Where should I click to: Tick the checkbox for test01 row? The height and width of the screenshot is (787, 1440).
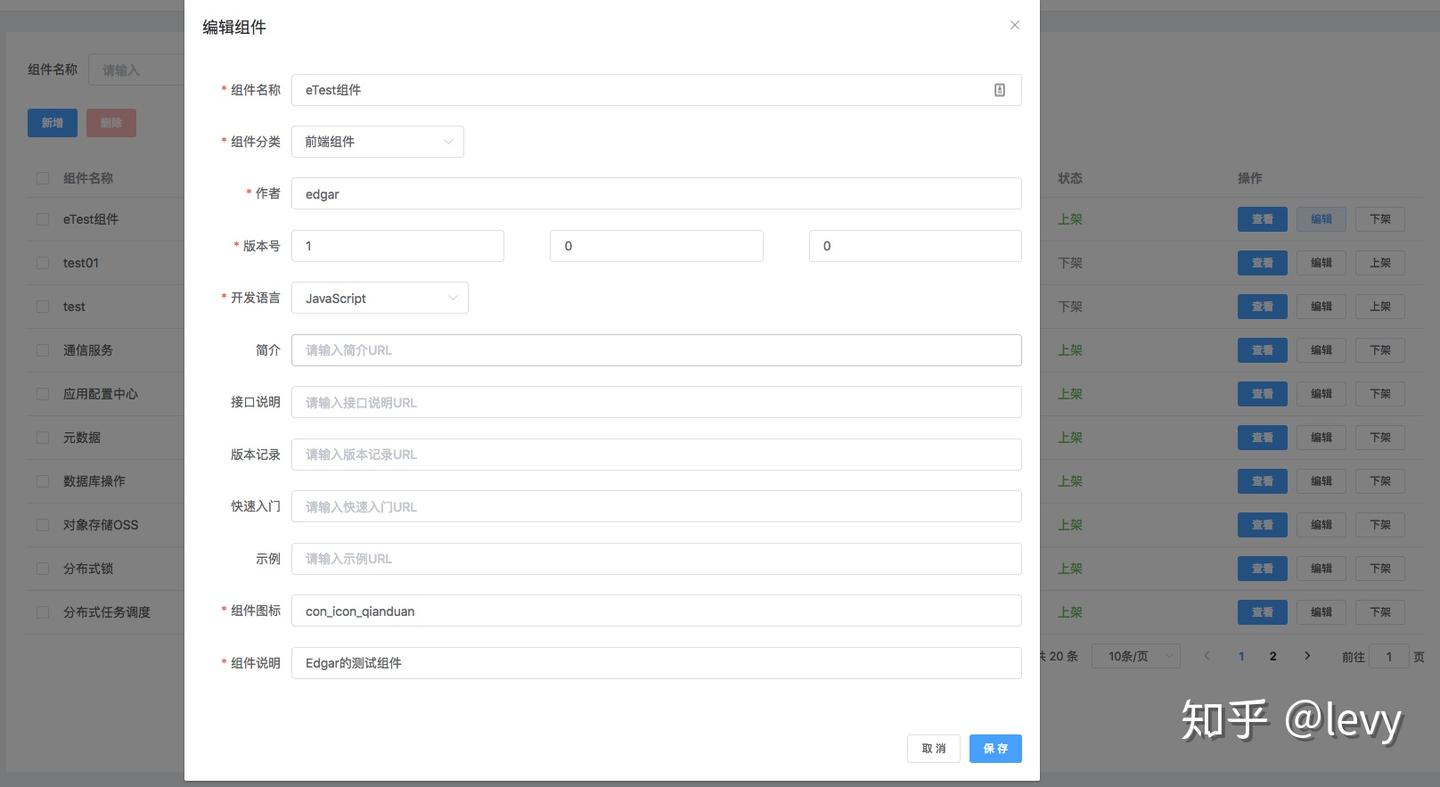click(x=43, y=263)
